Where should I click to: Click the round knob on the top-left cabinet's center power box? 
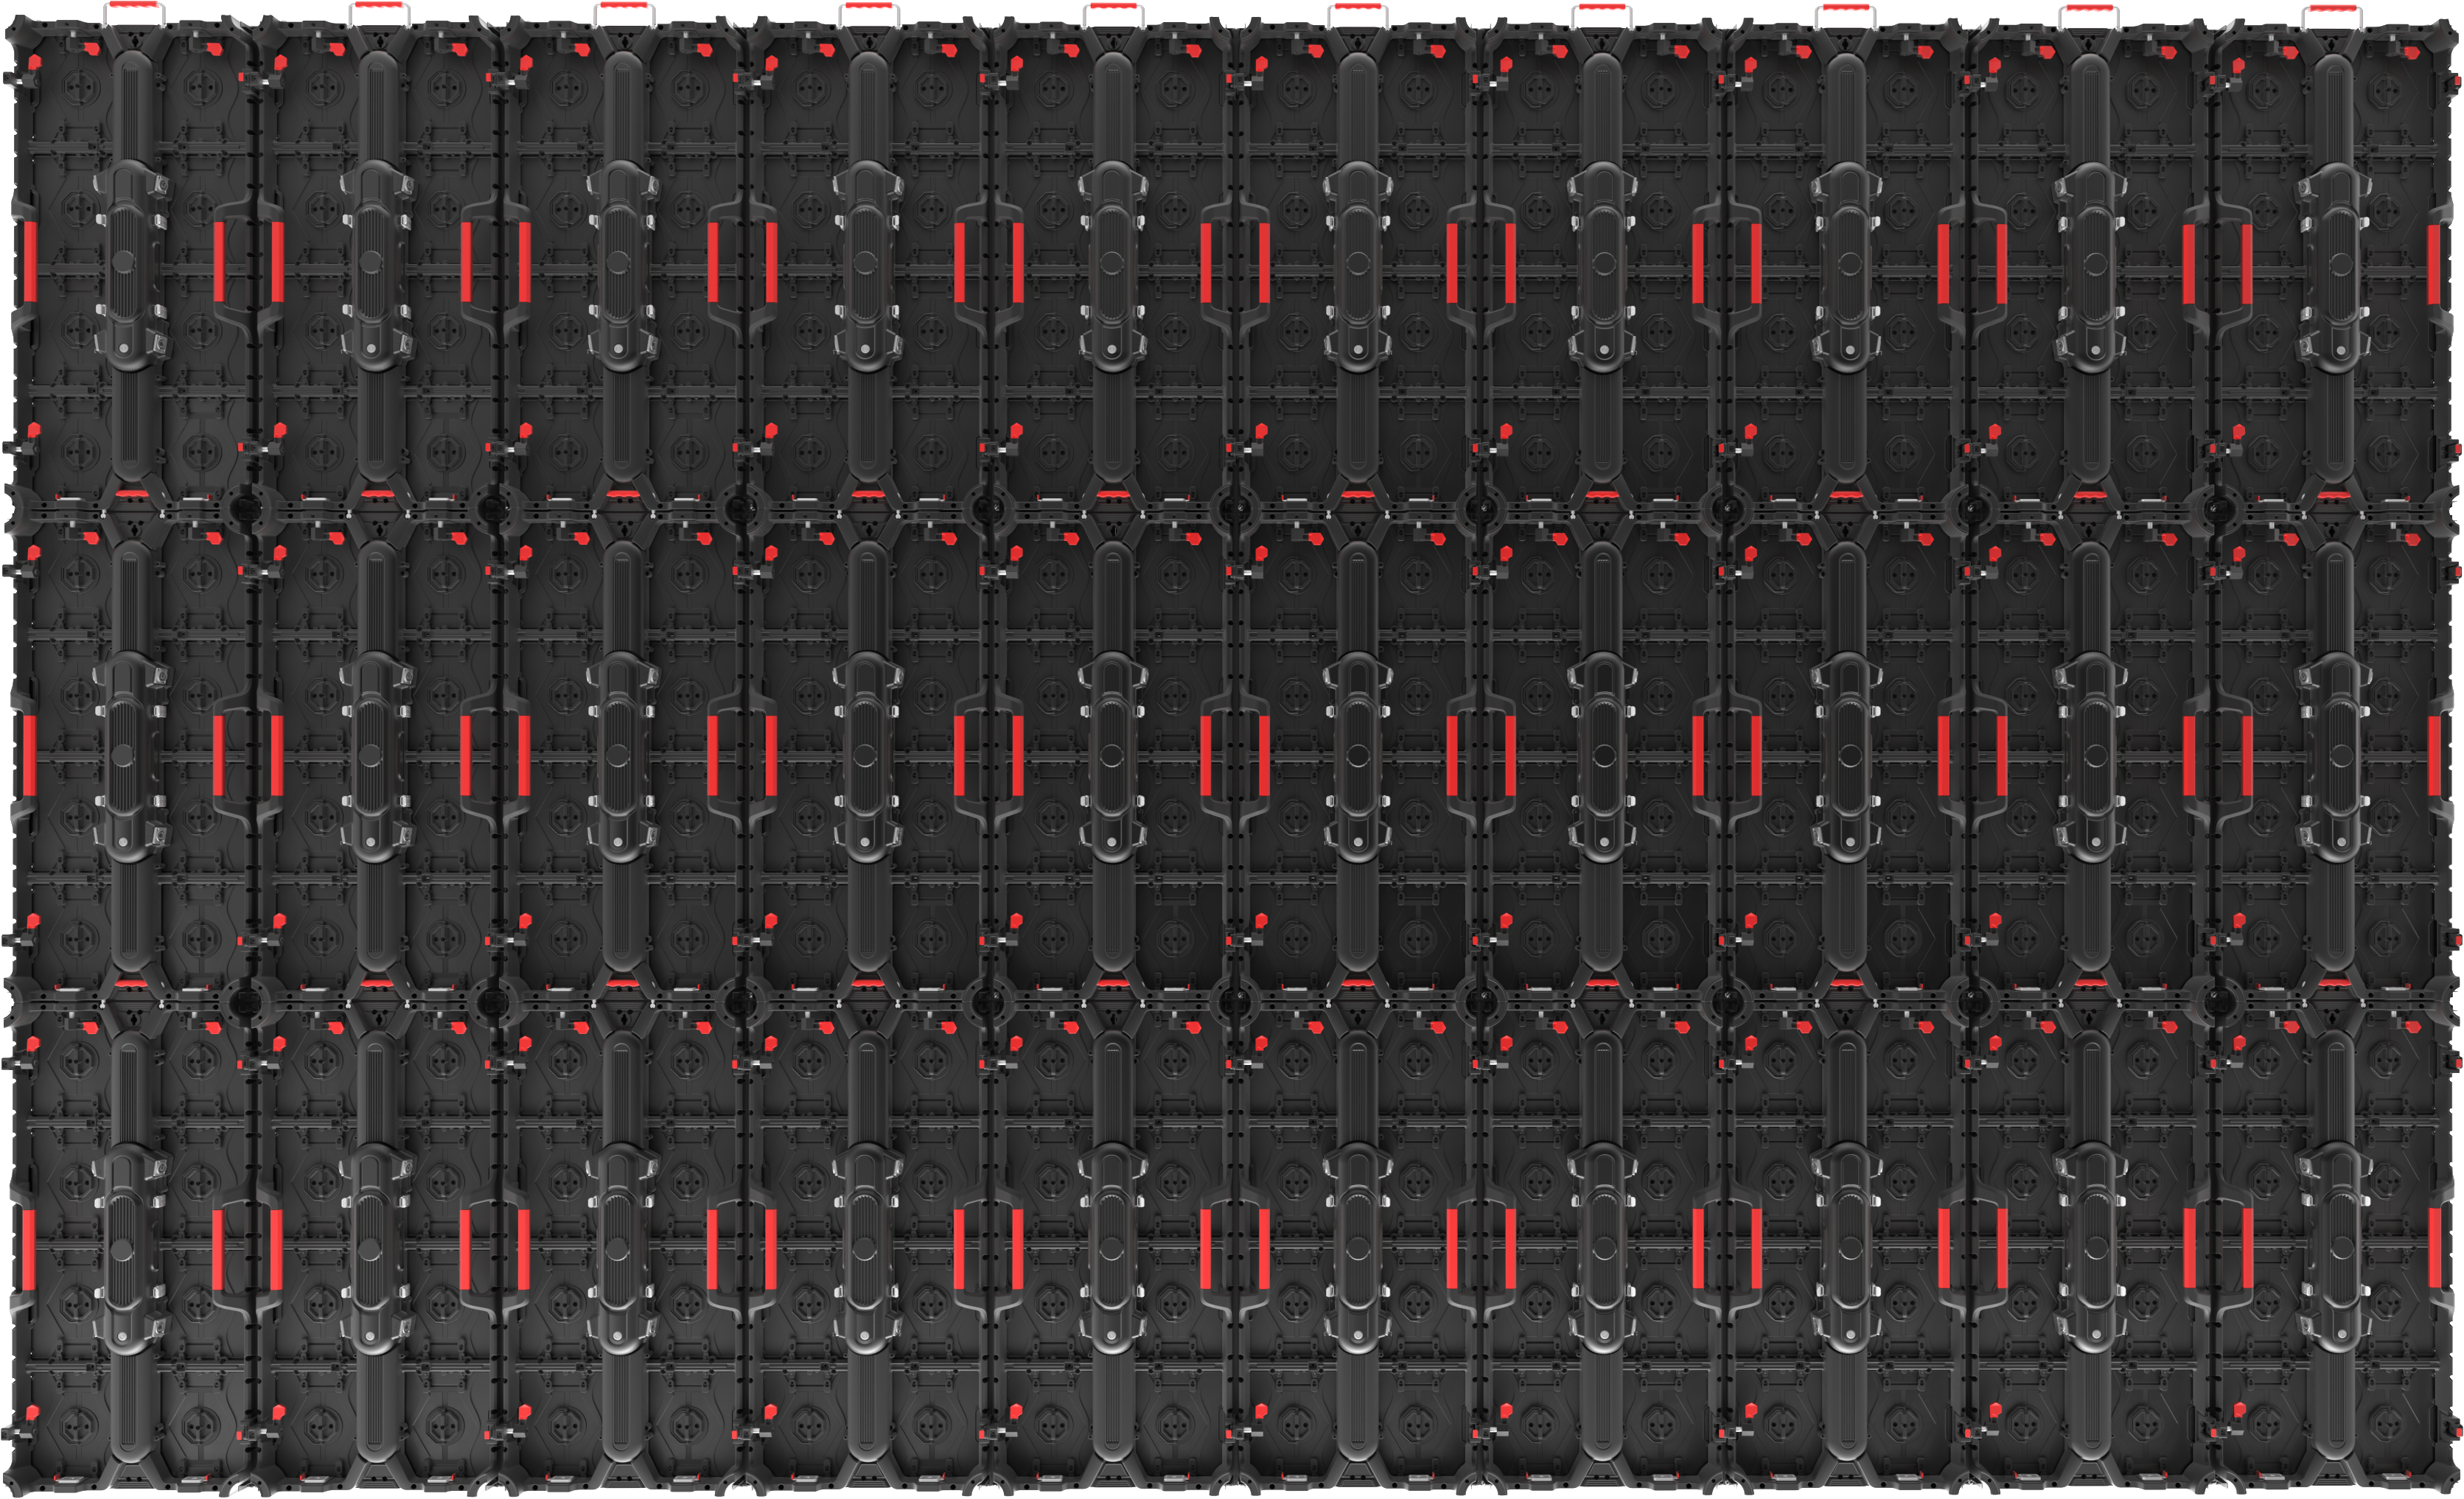pyautogui.click(x=124, y=262)
